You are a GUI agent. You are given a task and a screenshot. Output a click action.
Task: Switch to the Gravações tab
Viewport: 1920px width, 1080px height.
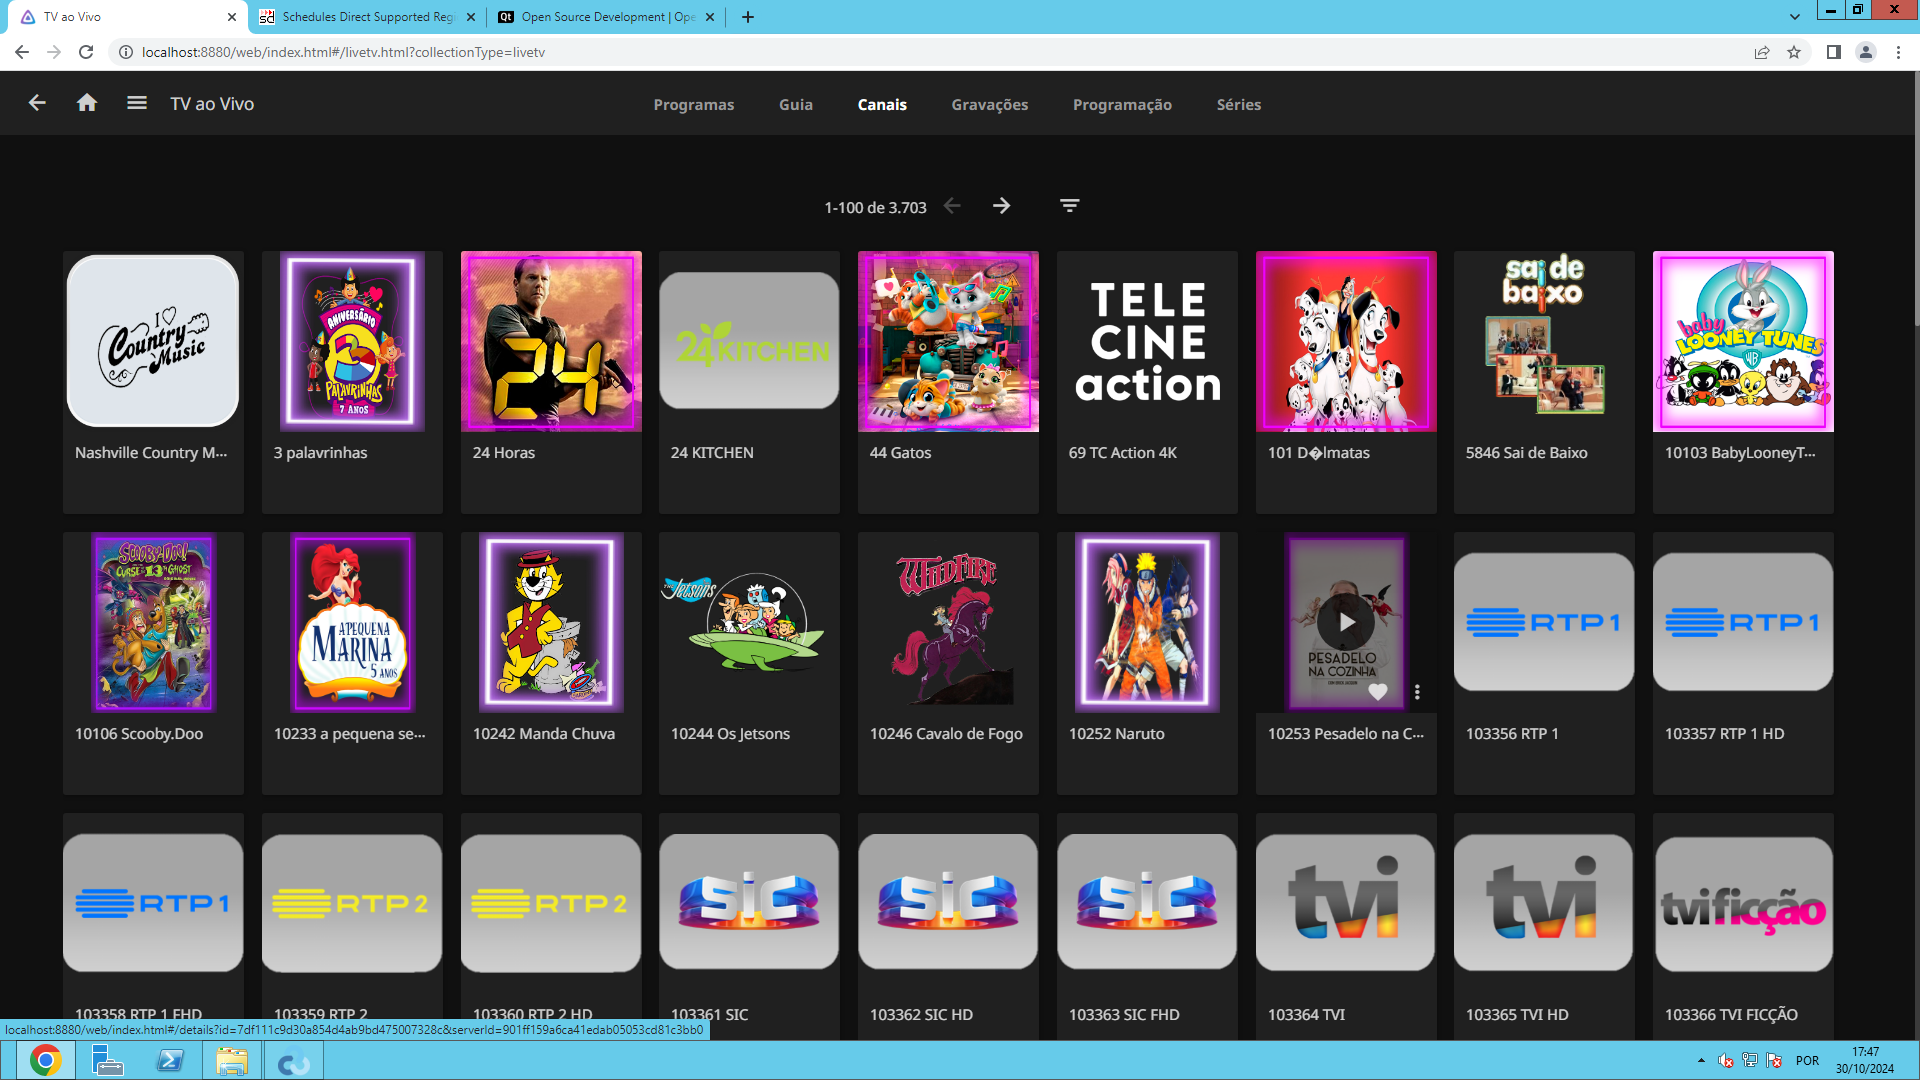pos(989,104)
